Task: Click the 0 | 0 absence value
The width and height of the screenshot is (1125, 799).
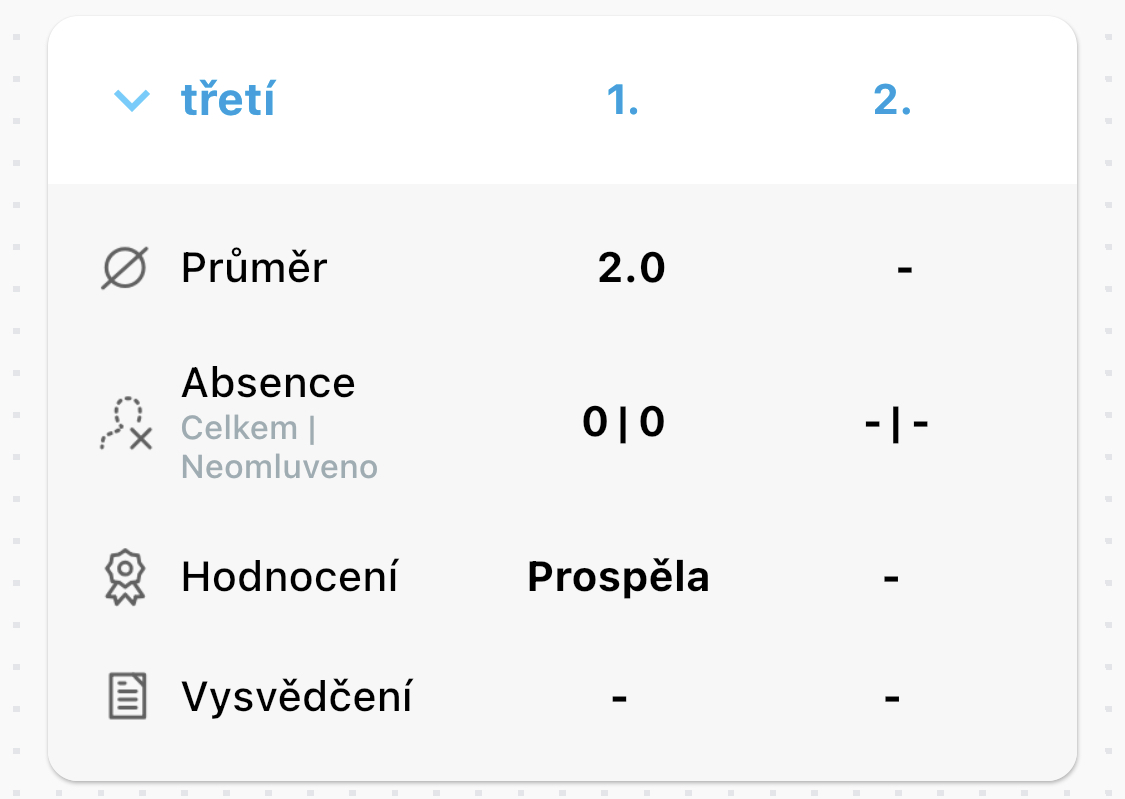Action: pos(623,422)
